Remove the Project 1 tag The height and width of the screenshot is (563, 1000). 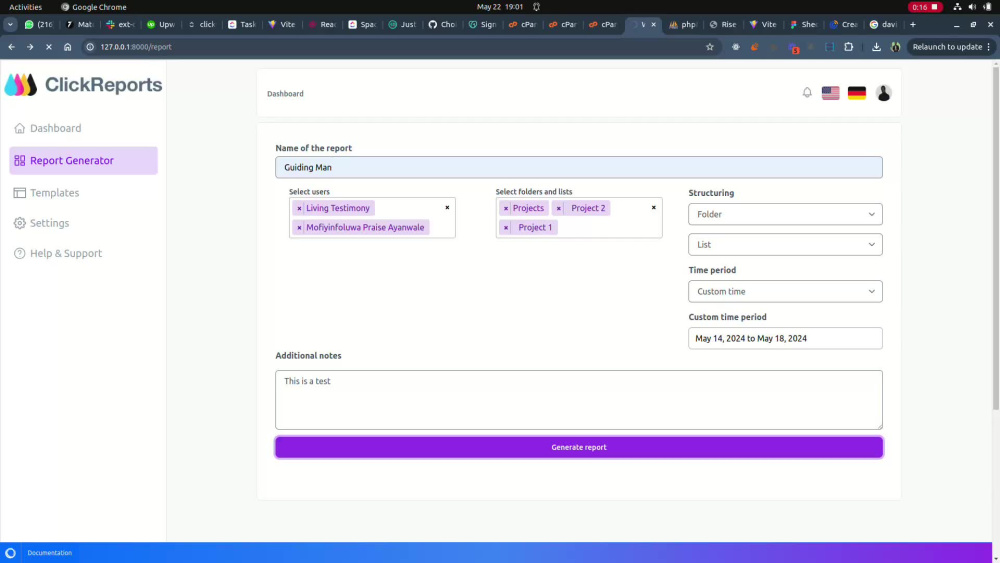pyautogui.click(x=506, y=228)
